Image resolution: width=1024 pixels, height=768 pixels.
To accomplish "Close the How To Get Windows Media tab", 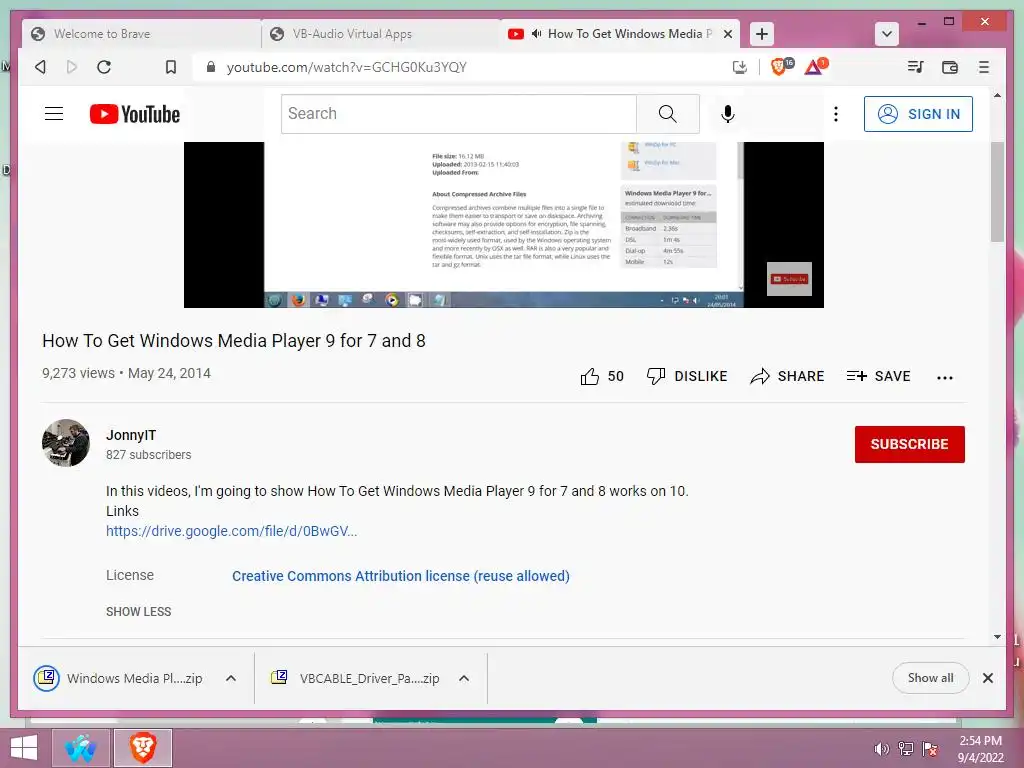I will [728, 34].
